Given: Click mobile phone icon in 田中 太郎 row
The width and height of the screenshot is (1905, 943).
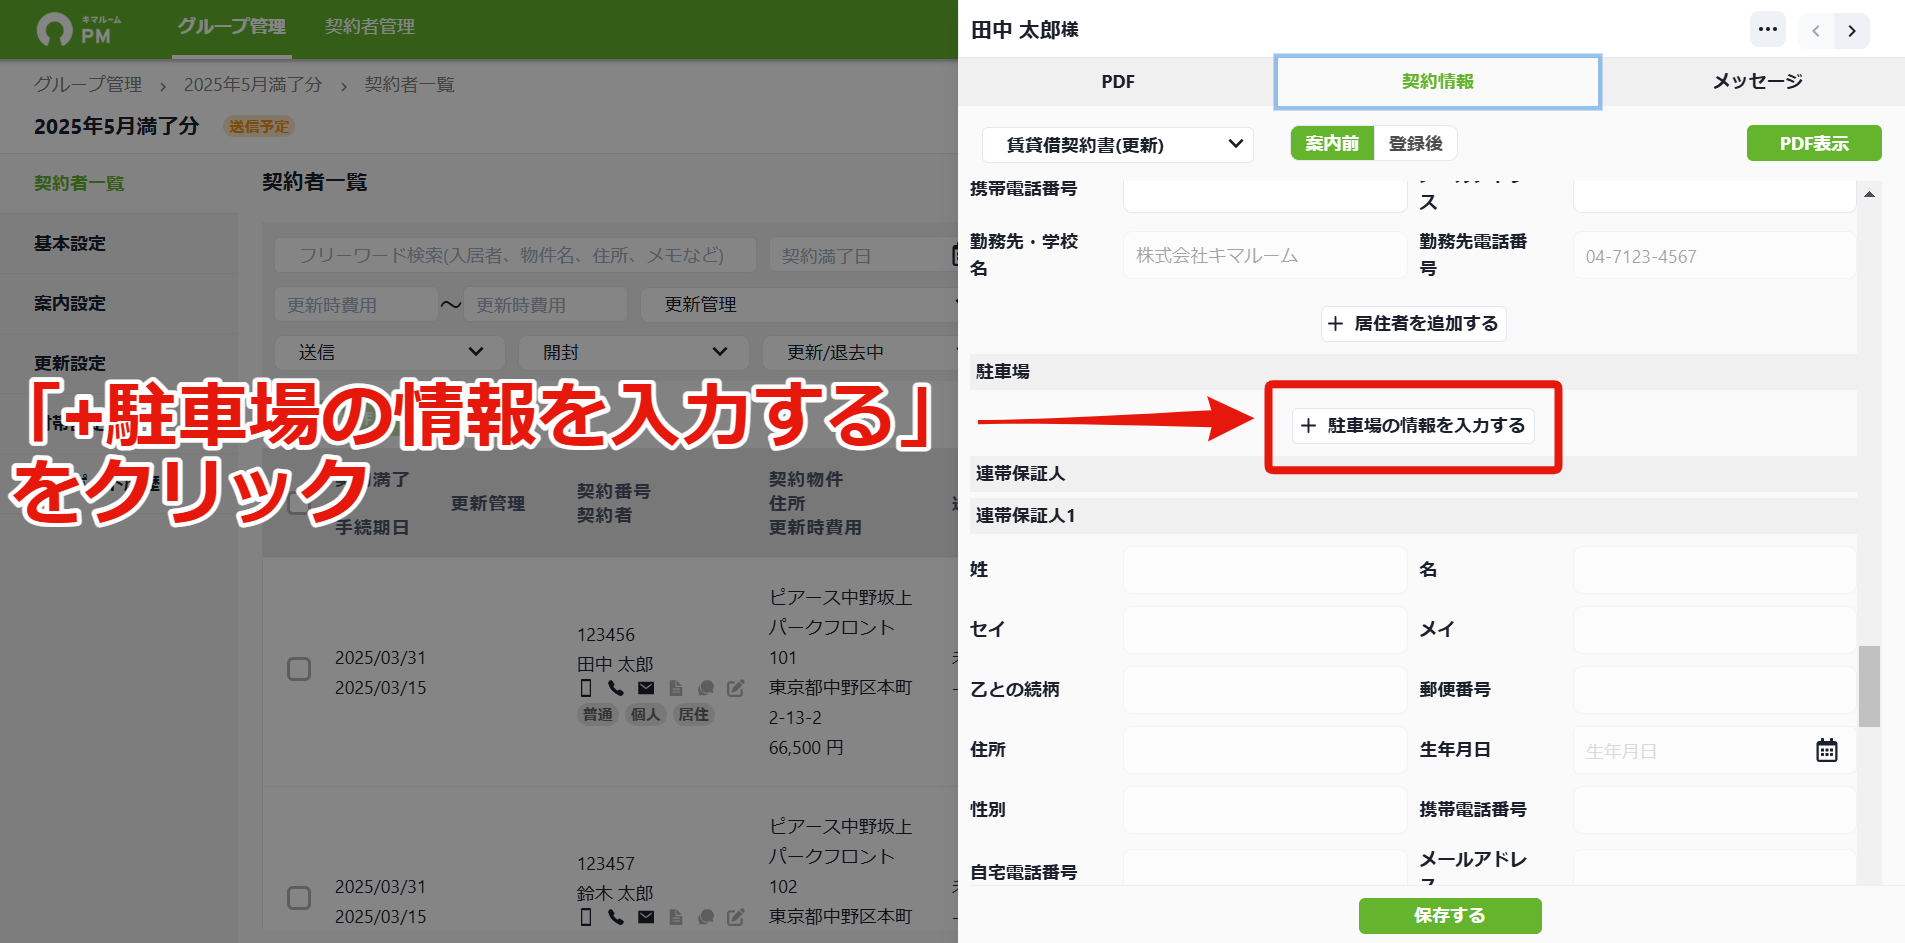Looking at the screenshot, I should click(x=586, y=688).
